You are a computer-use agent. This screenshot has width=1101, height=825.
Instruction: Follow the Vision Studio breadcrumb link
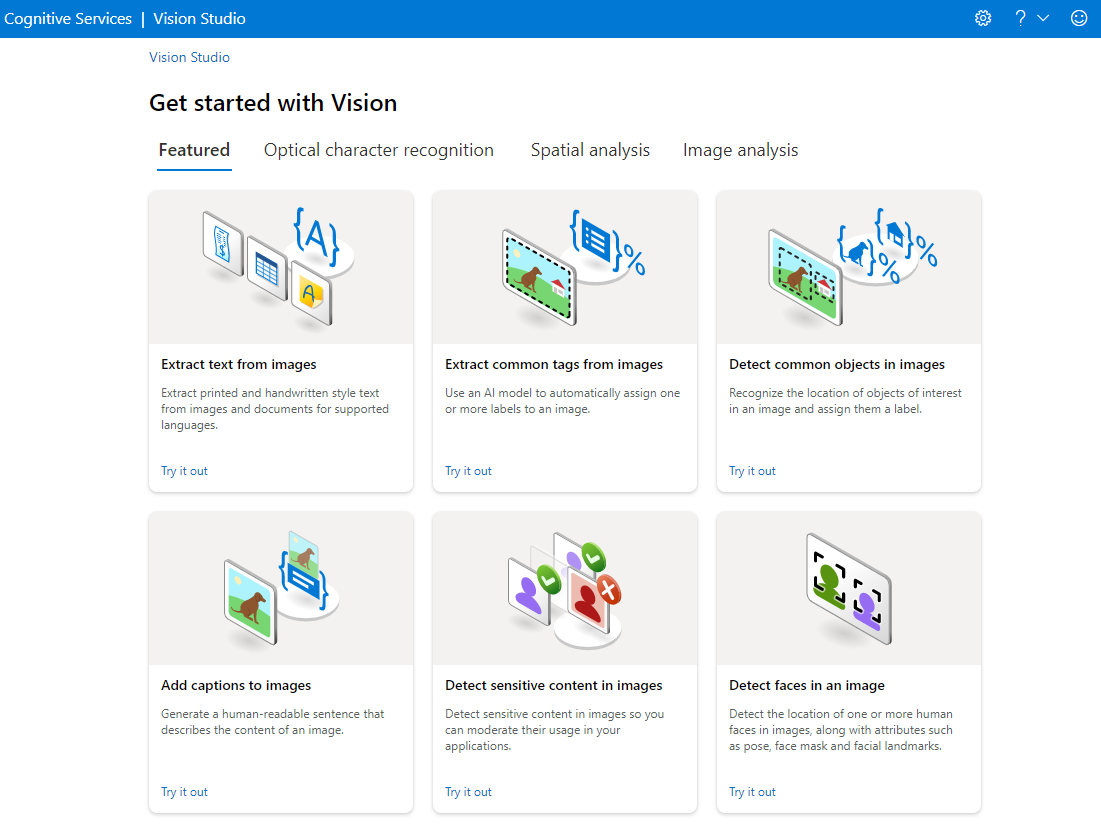point(189,58)
